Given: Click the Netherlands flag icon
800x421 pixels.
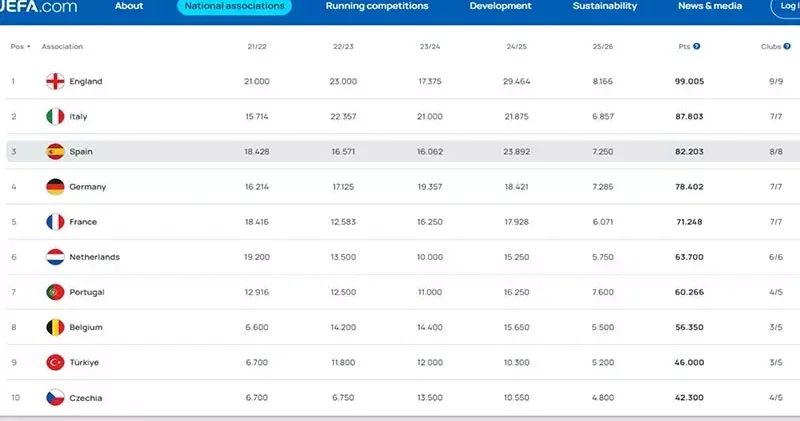Looking at the screenshot, I should pos(56,257).
